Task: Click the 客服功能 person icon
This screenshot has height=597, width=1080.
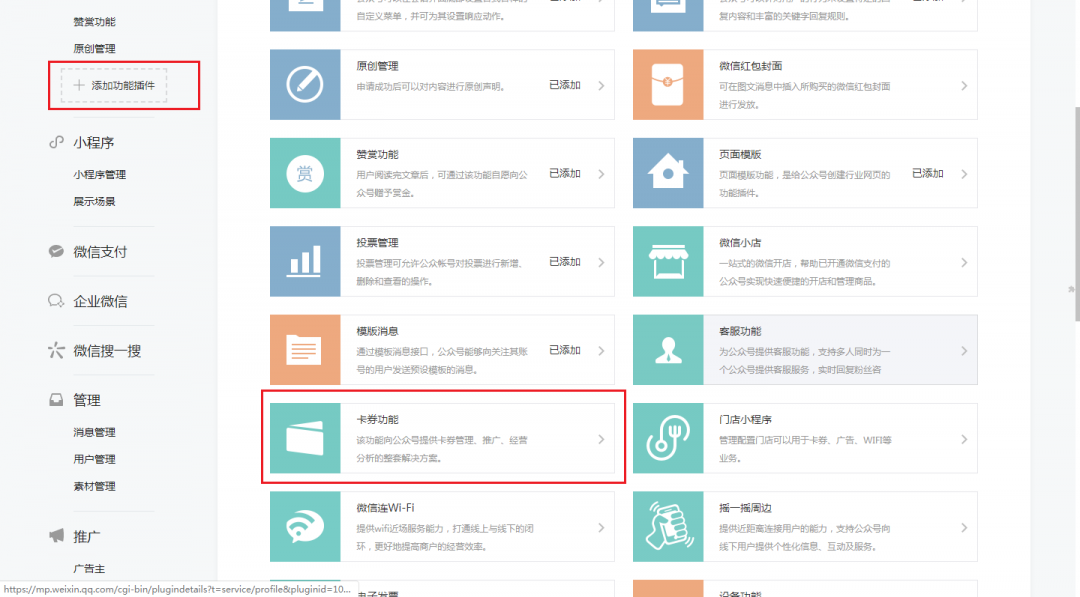Action: coord(668,351)
